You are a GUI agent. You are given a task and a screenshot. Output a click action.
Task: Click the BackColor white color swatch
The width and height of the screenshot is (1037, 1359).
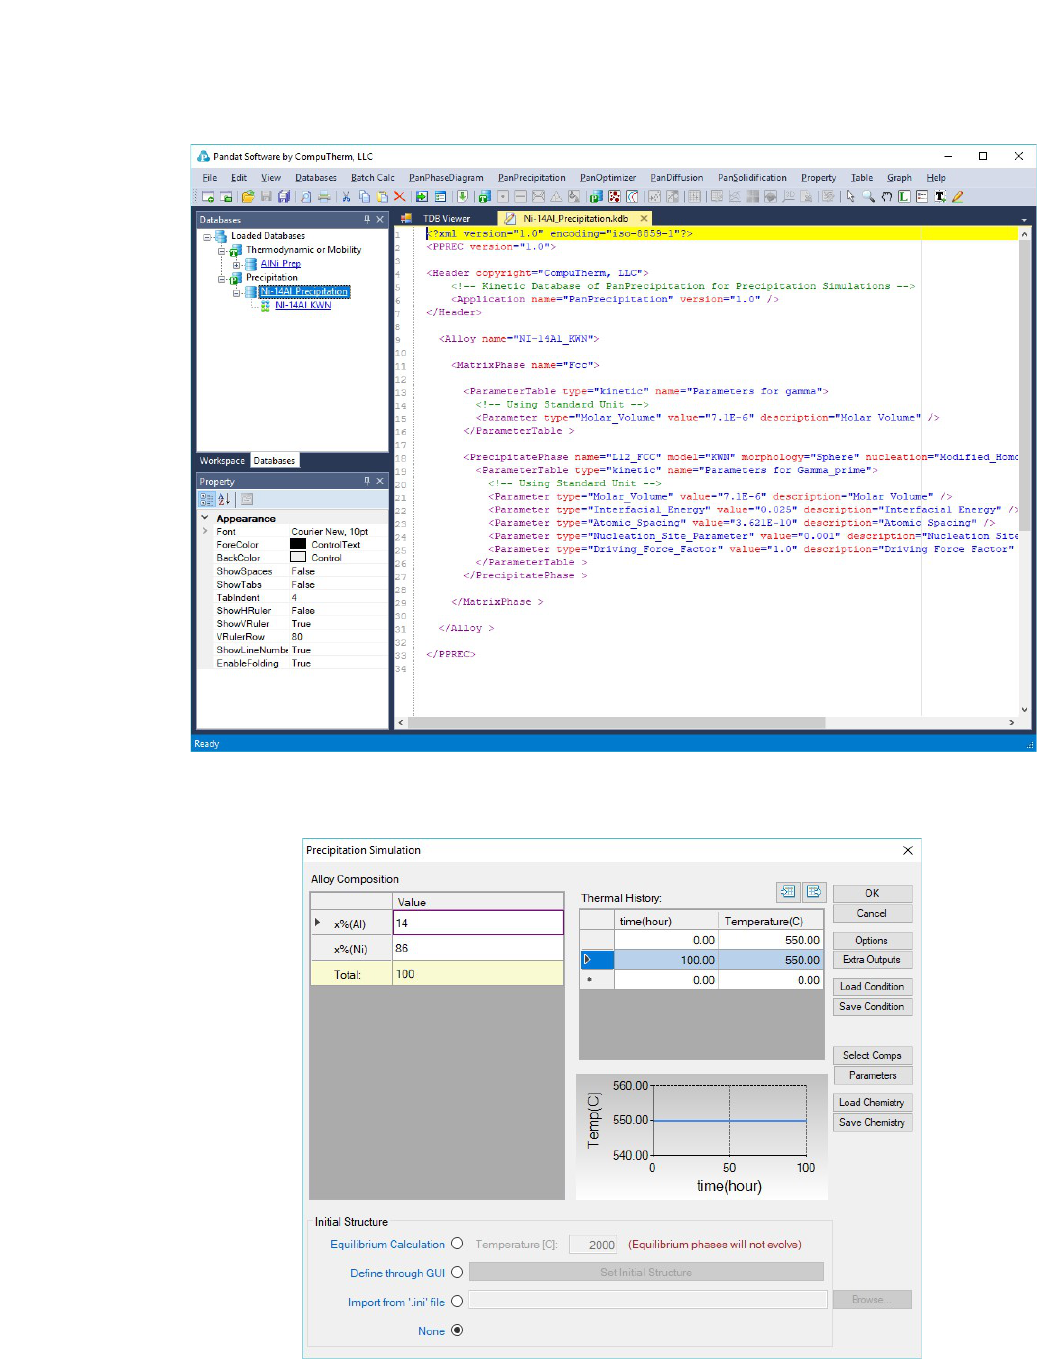(298, 557)
